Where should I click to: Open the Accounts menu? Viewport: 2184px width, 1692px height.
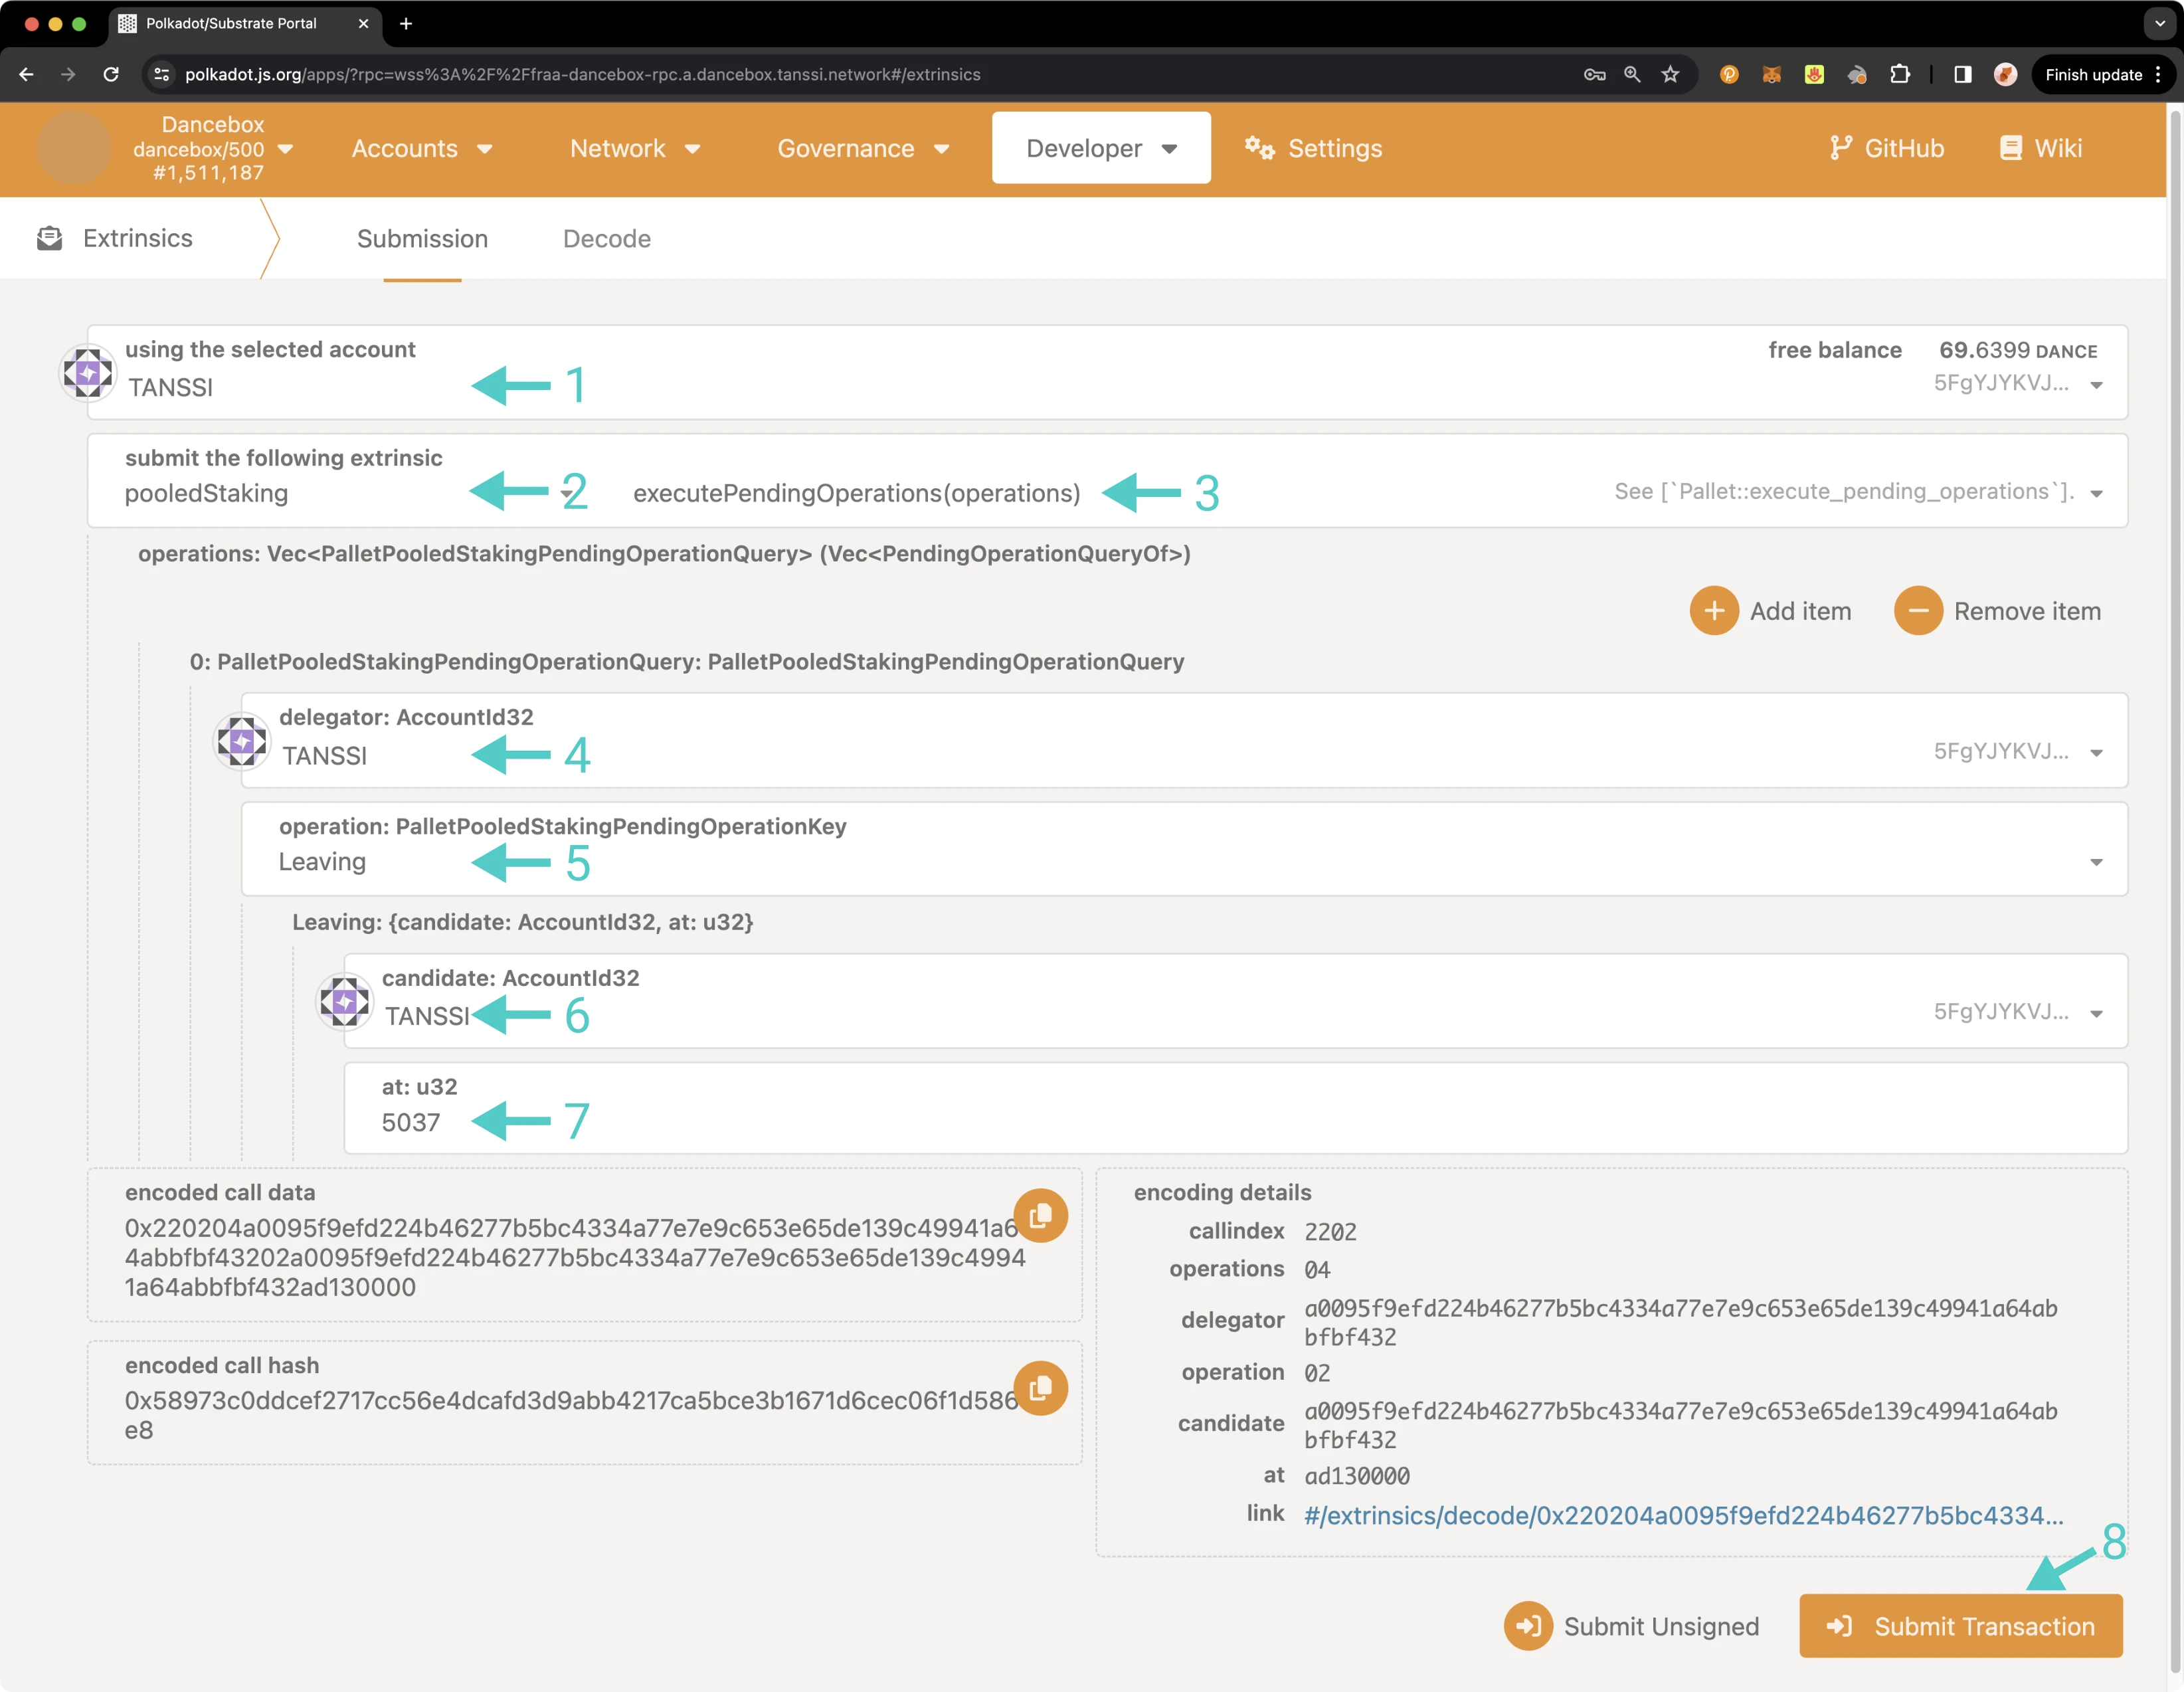click(420, 149)
